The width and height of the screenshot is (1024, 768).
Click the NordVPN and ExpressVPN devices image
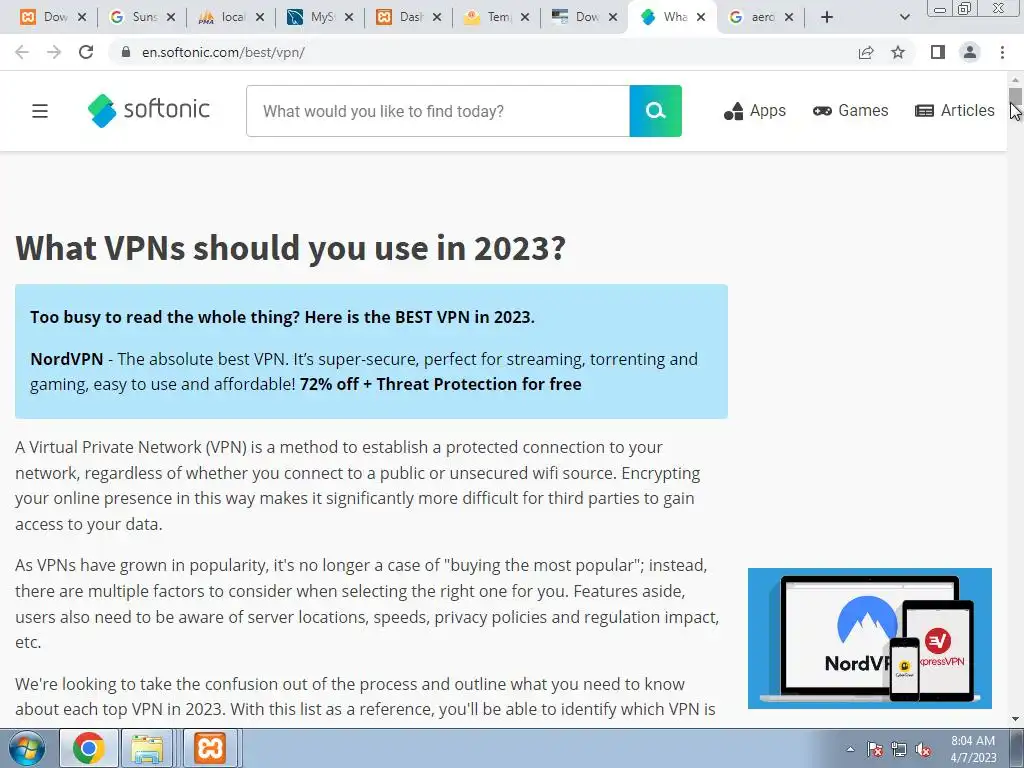coord(870,638)
